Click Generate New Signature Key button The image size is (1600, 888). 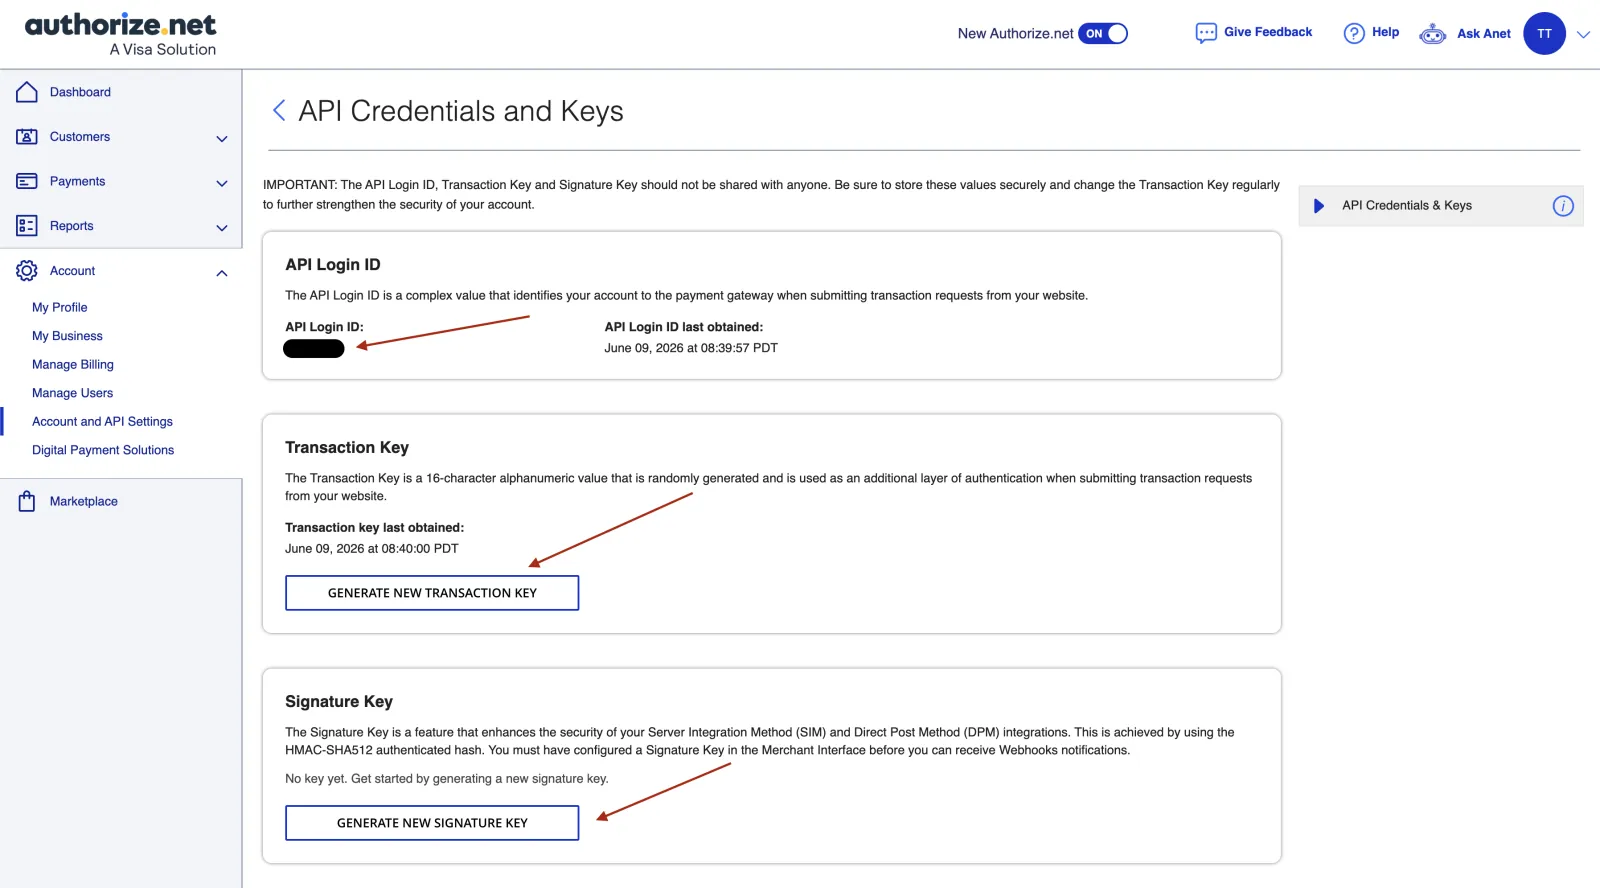pyautogui.click(x=432, y=823)
